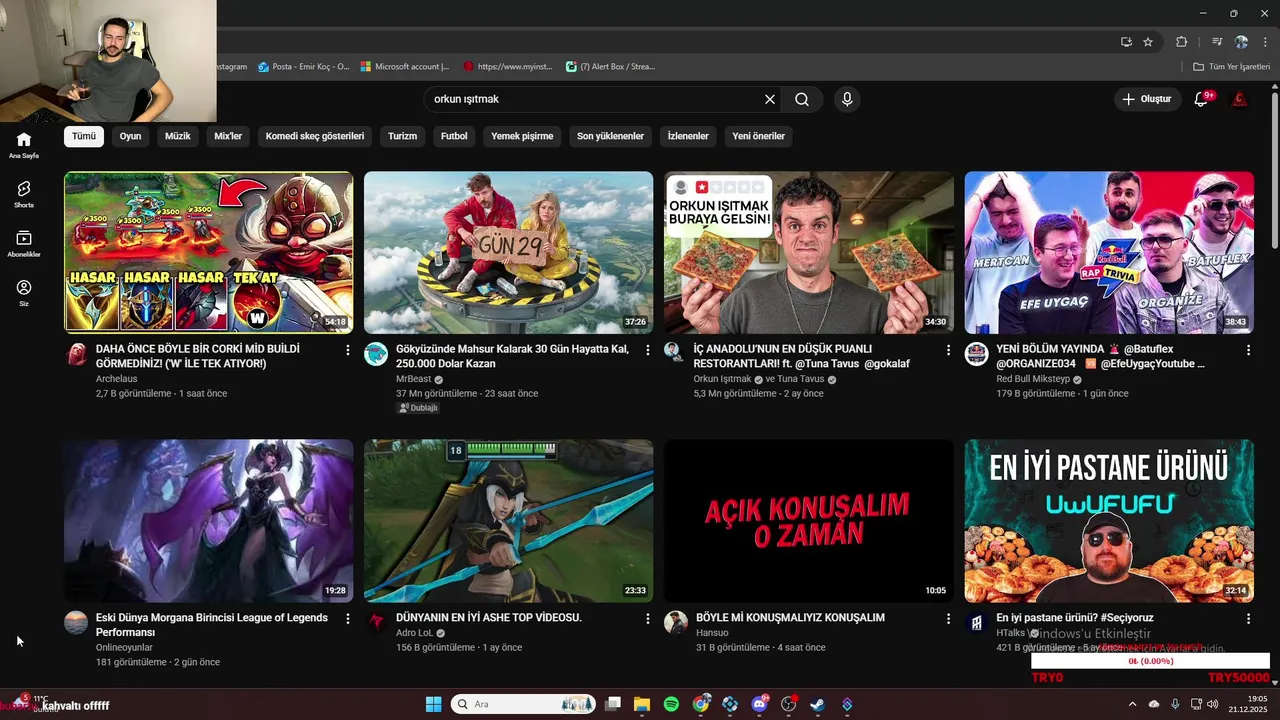1280x720 pixels.
Task: Open Archelaus channel avatar
Action: [x=76, y=354]
